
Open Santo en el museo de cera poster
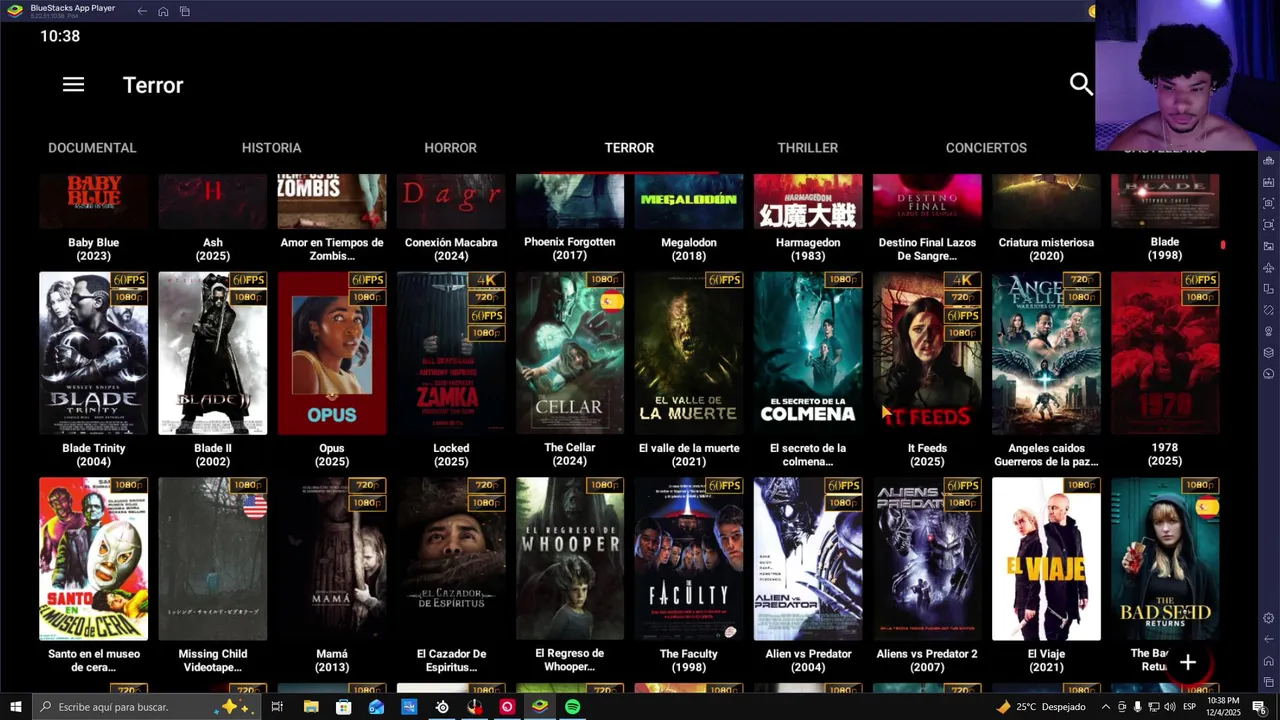pos(93,559)
